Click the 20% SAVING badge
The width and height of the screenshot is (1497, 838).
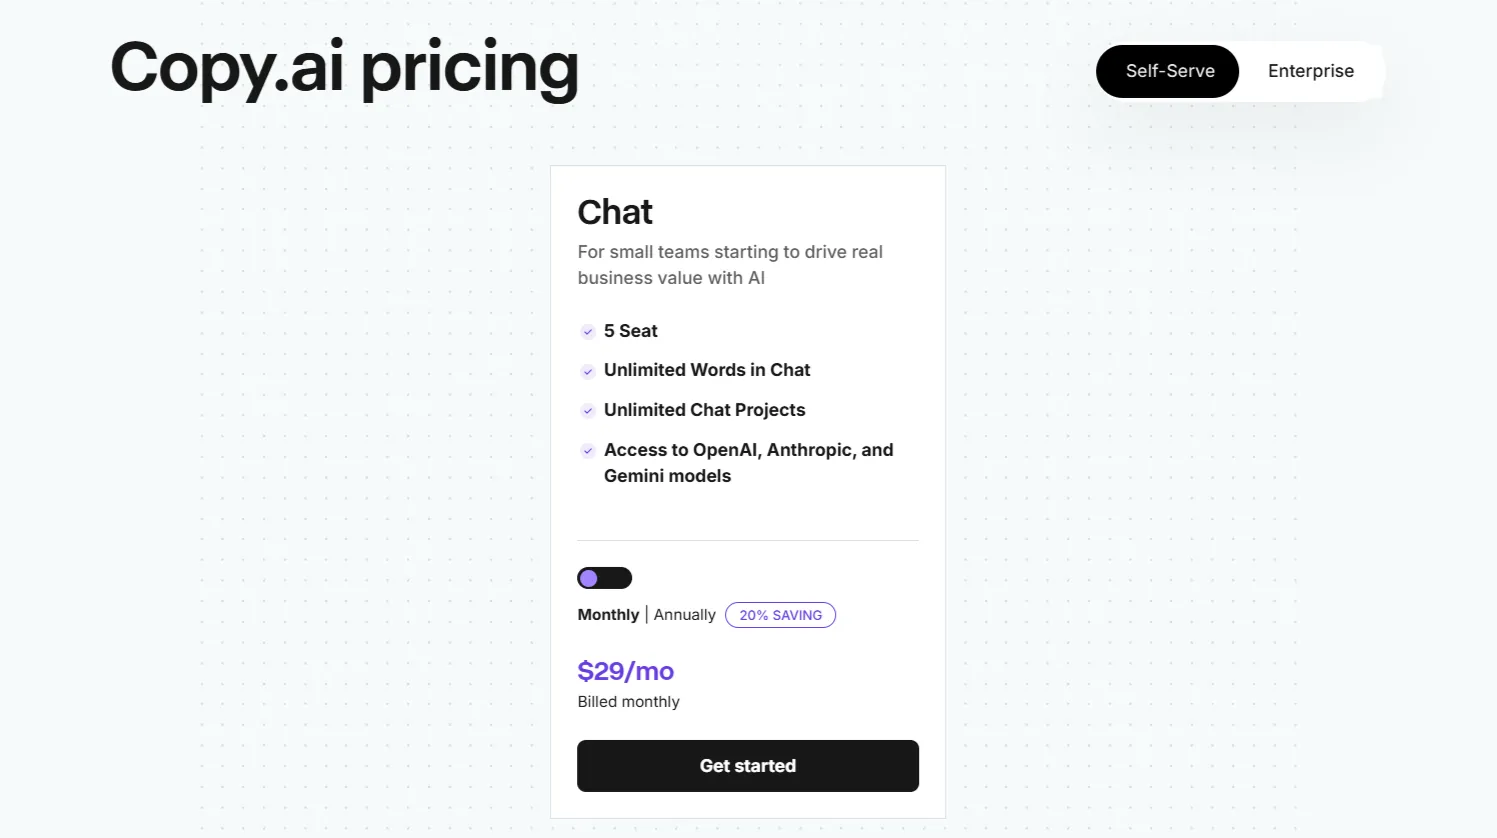click(x=780, y=615)
